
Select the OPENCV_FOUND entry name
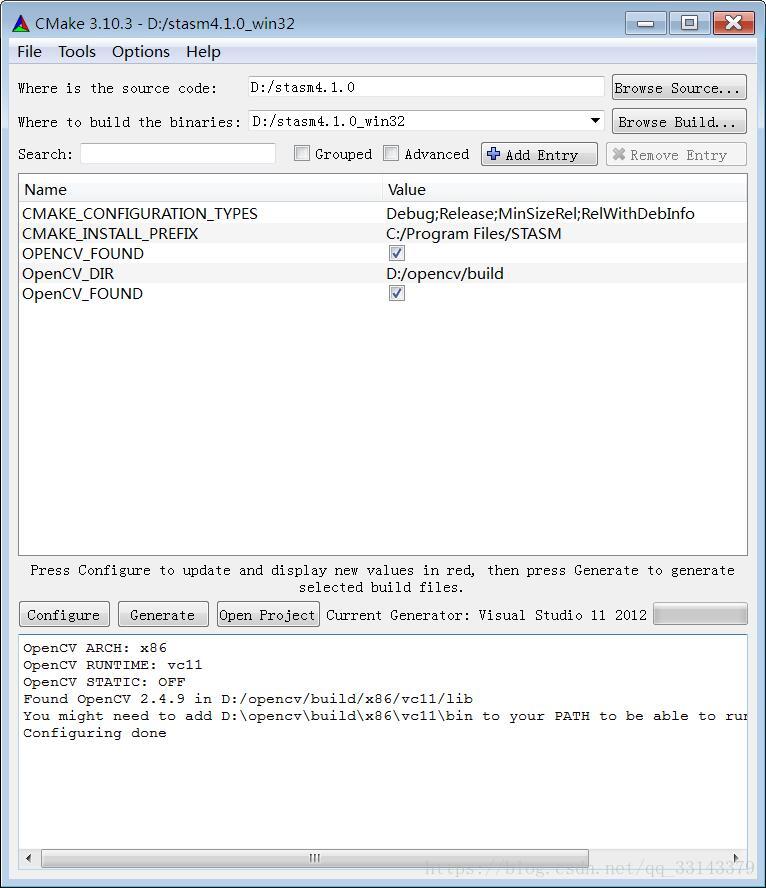[83, 253]
